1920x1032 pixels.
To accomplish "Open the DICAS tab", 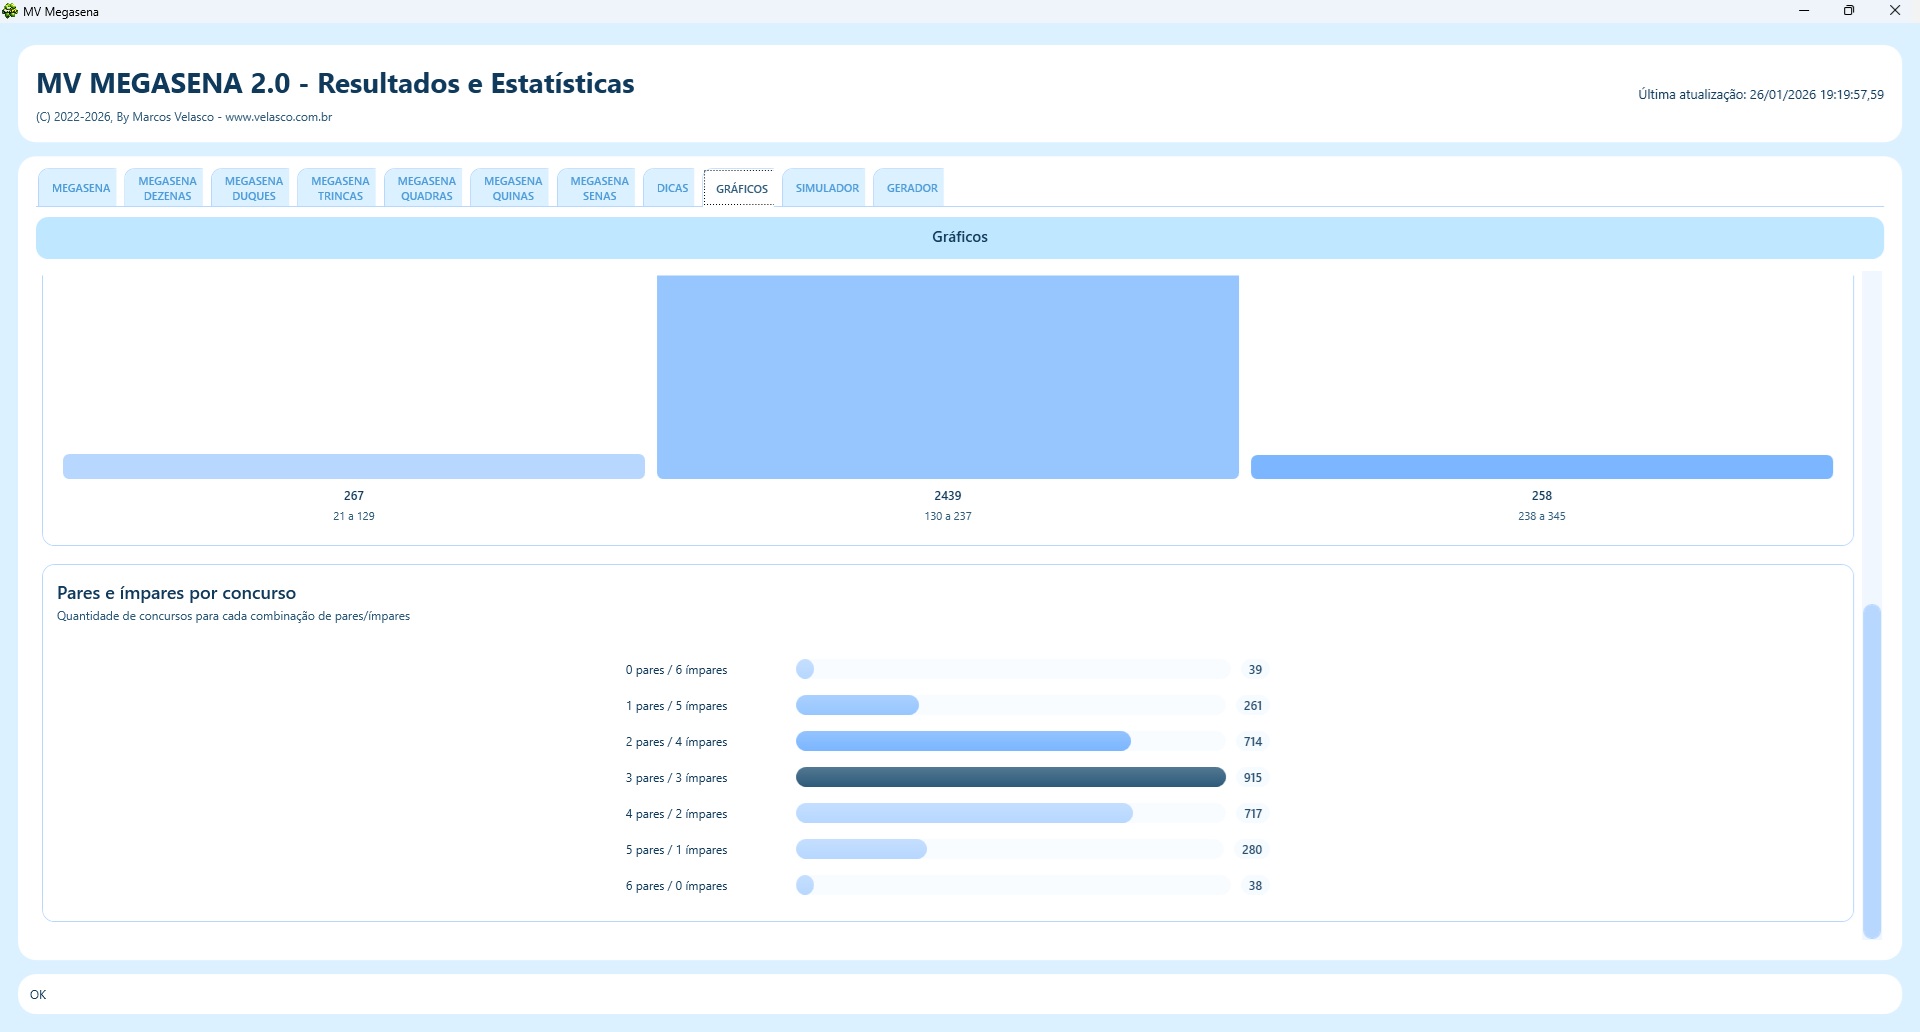I will pyautogui.click(x=672, y=188).
